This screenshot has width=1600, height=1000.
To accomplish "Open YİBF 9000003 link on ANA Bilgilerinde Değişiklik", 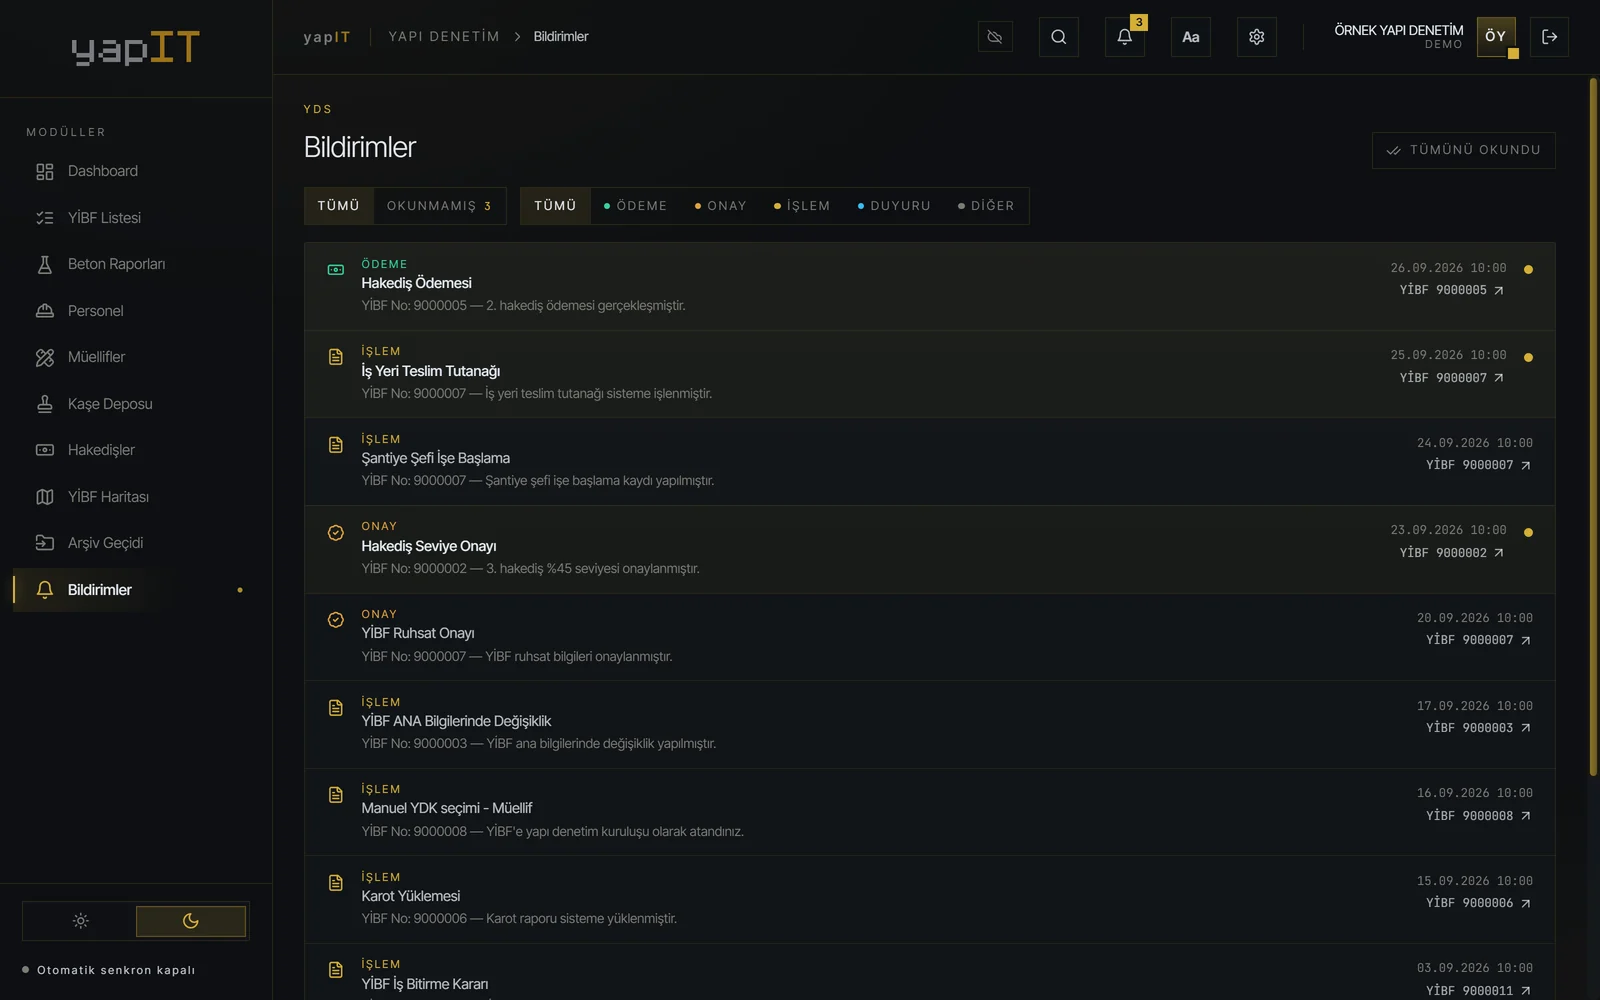I will point(1478,728).
